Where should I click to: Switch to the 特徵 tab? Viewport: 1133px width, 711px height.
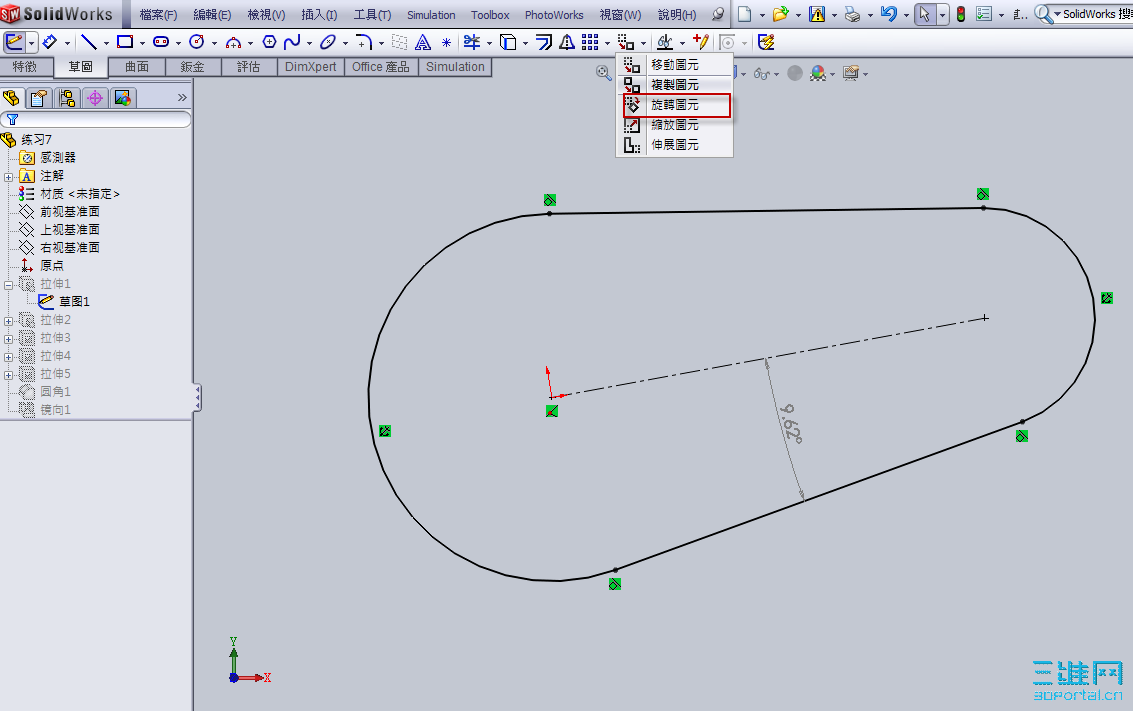tap(25, 66)
